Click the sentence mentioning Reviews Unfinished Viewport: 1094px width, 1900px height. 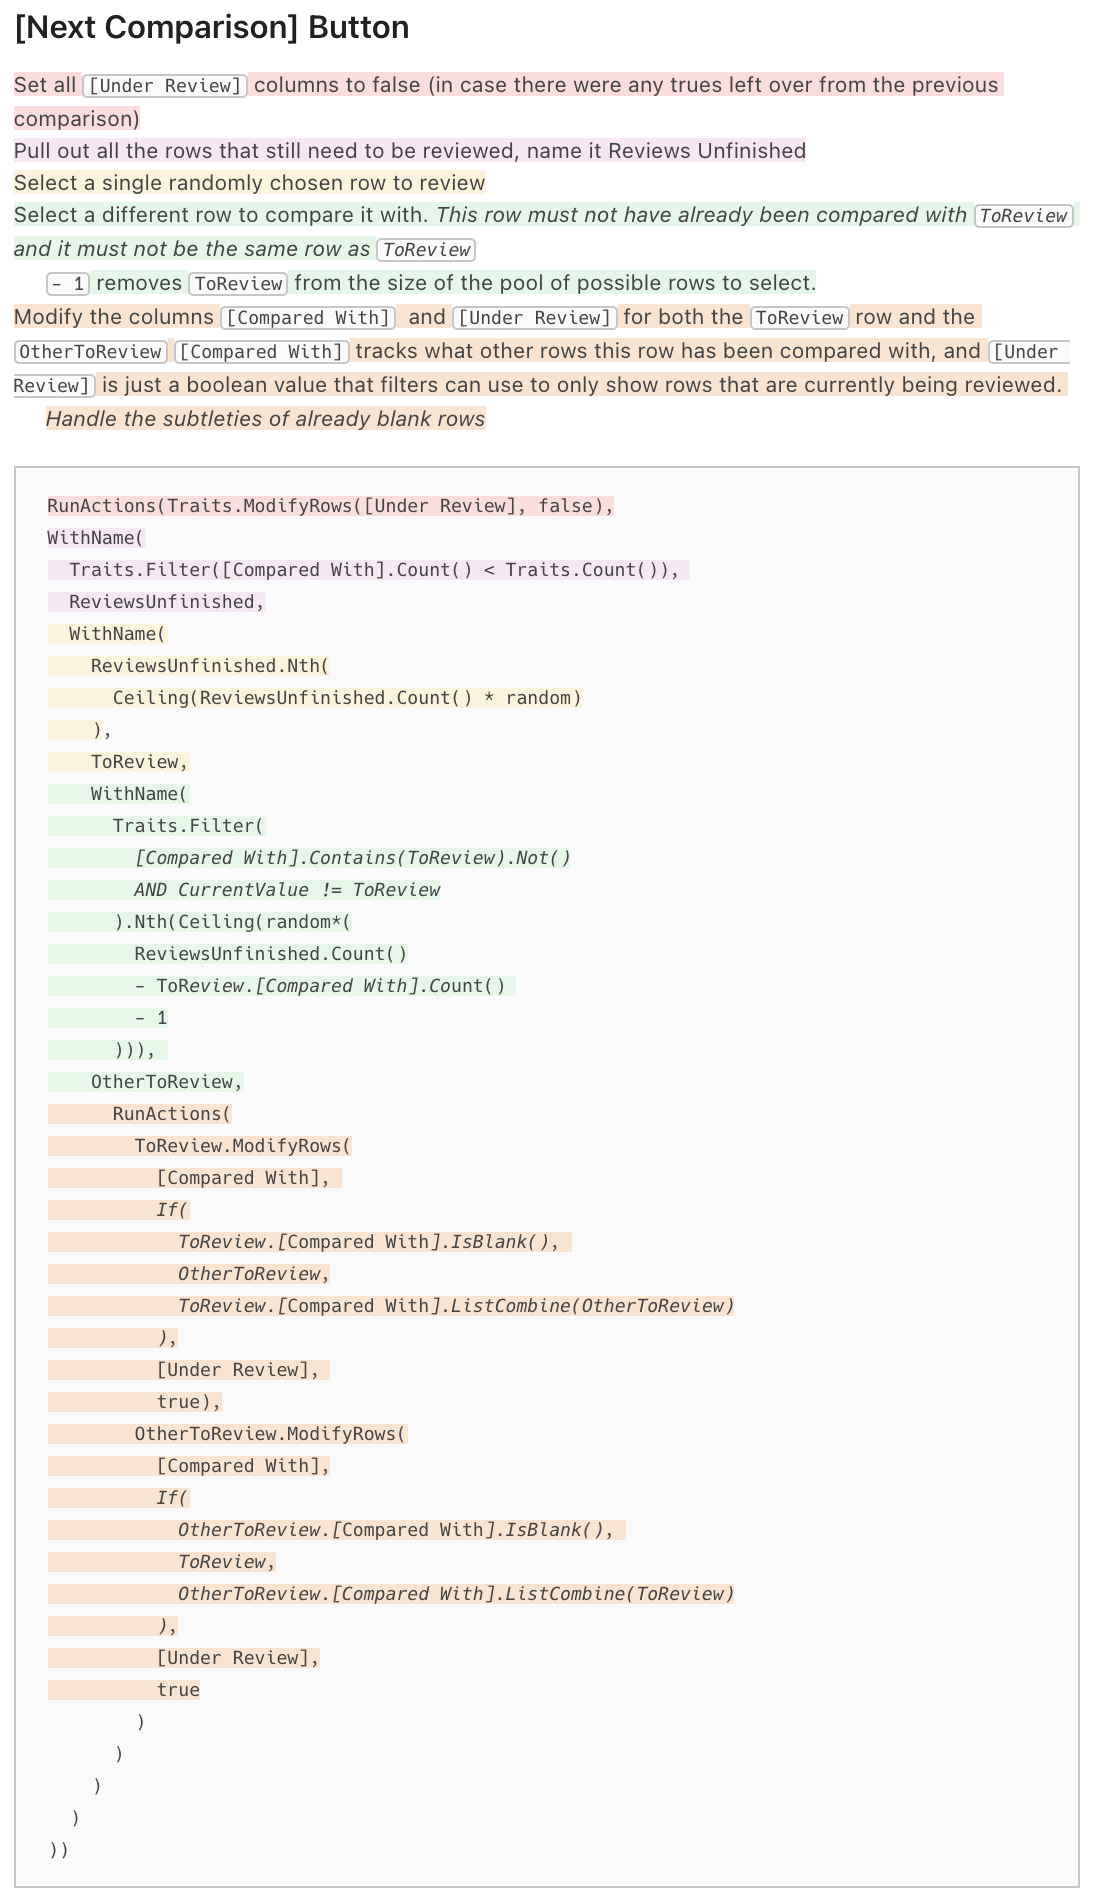[x=409, y=151]
